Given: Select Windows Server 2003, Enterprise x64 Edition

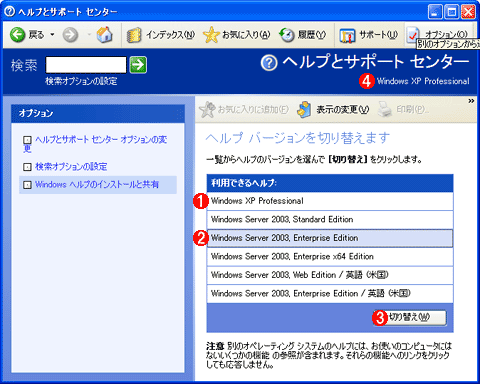Looking at the screenshot, I should [x=330, y=257].
